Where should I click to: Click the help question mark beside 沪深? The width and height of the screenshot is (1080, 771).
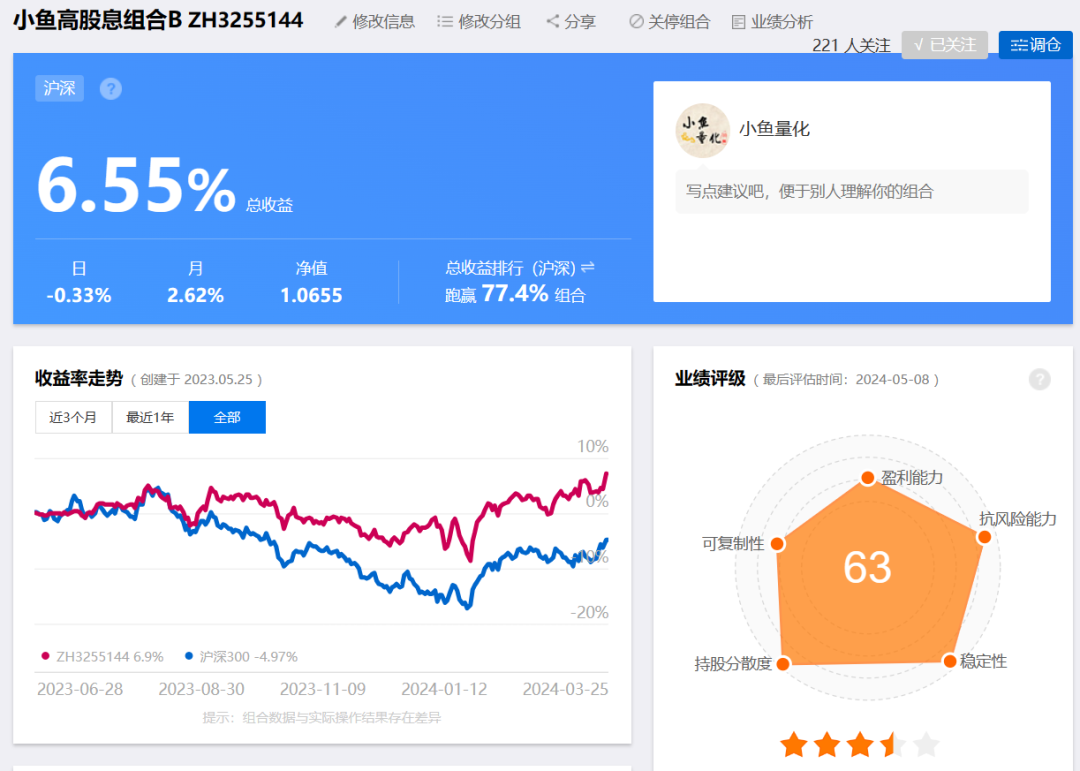[111, 89]
